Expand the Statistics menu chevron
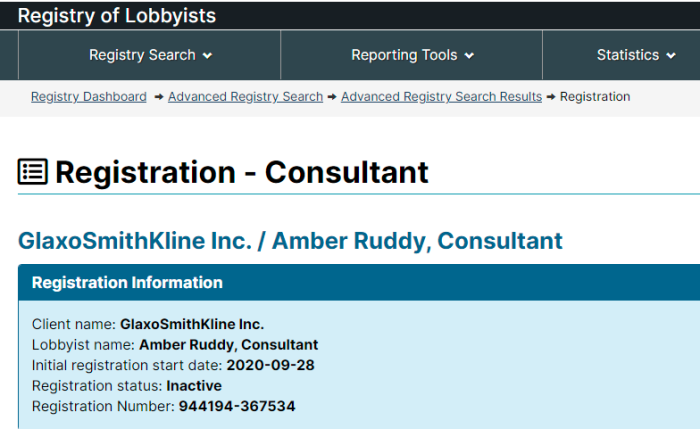 [671, 56]
